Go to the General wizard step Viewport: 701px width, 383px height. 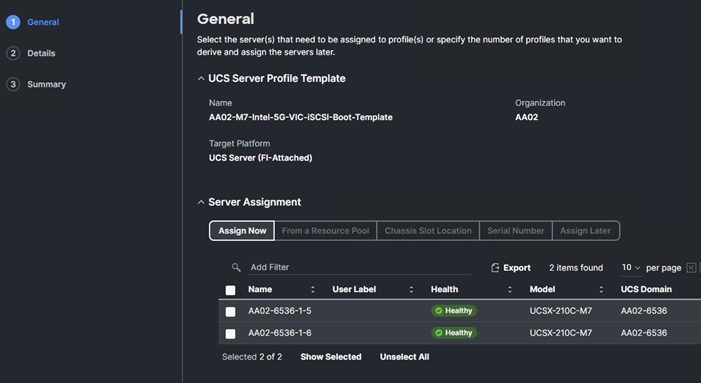[43, 22]
